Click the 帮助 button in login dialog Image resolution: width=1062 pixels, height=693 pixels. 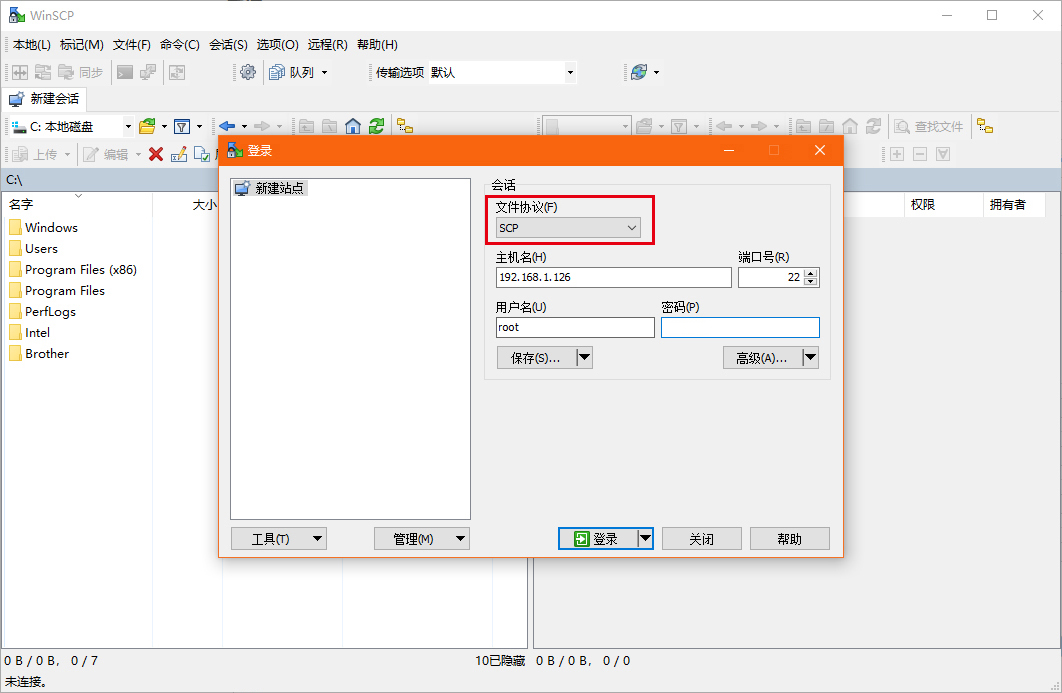[x=790, y=539]
